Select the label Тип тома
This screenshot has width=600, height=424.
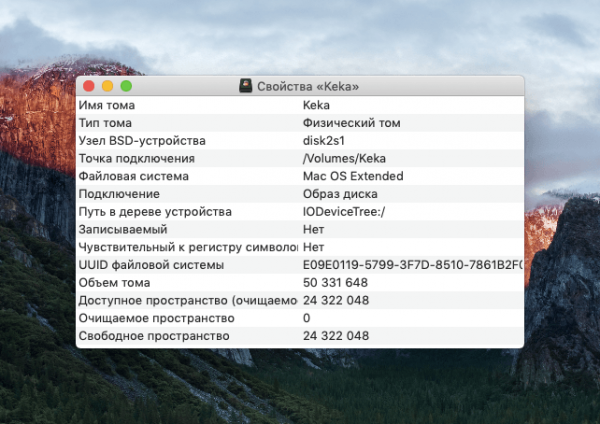pyautogui.click(x=105, y=123)
